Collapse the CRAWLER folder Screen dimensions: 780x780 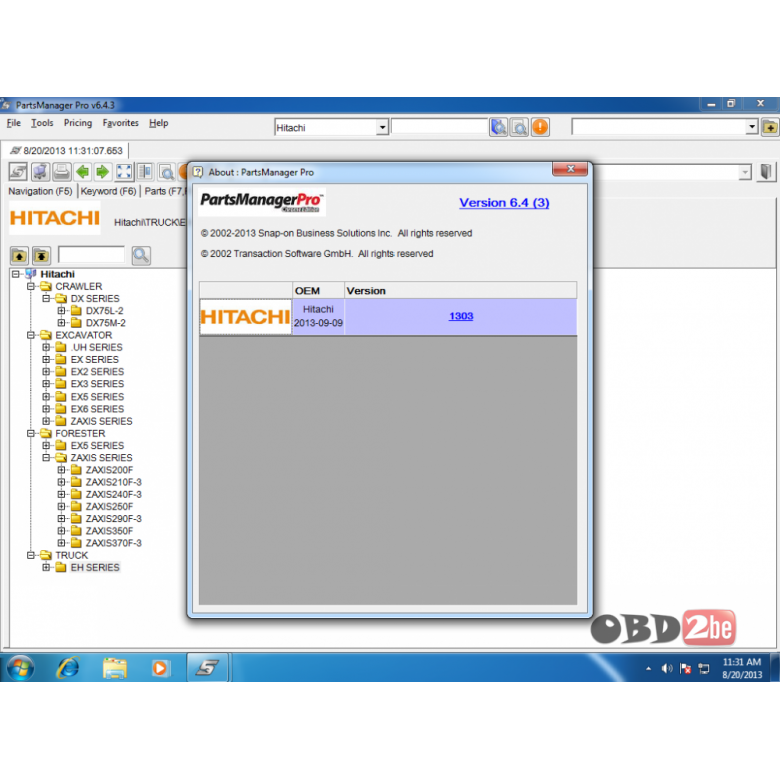tap(31, 287)
